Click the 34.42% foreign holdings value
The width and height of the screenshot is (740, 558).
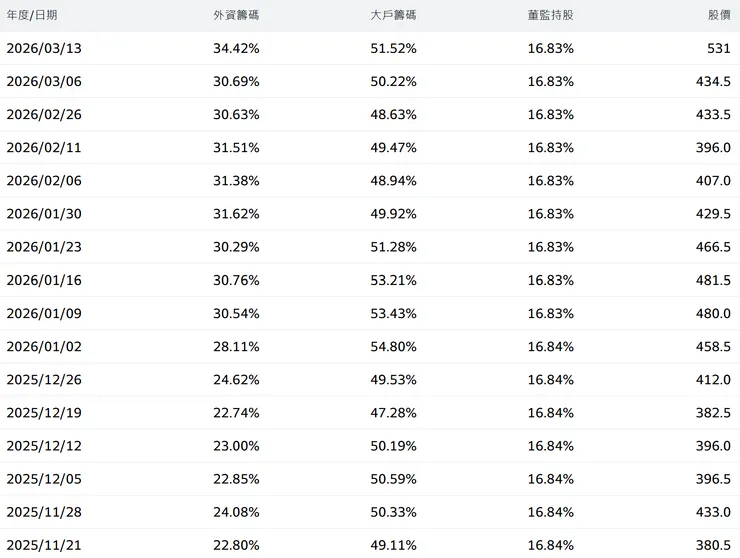tap(236, 48)
